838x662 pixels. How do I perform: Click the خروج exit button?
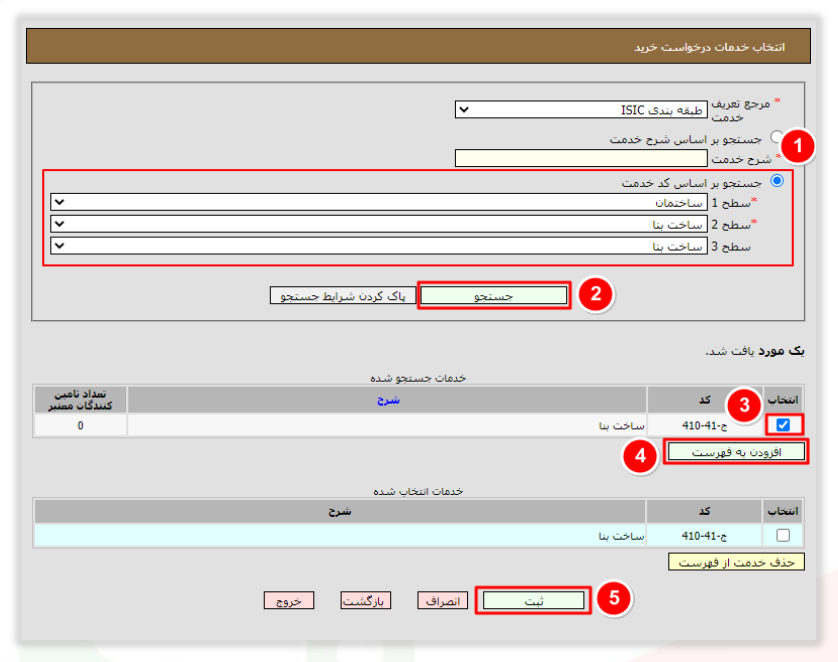[289, 601]
